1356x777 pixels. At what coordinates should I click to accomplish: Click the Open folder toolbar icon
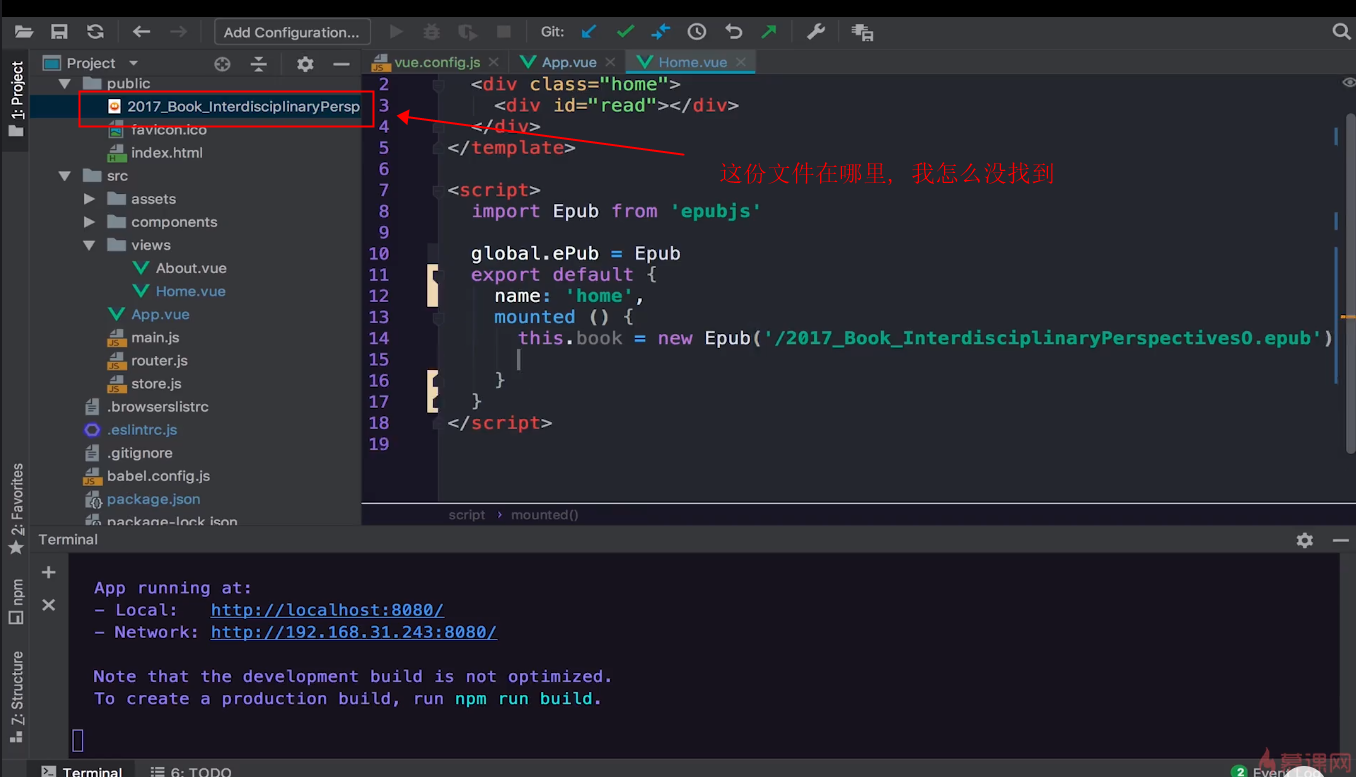pyautogui.click(x=24, y=32)
